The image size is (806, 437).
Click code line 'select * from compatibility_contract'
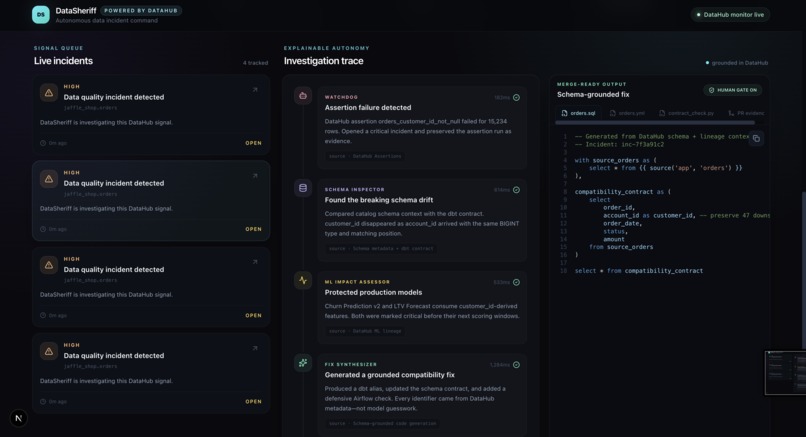click(x=638, y=271)
